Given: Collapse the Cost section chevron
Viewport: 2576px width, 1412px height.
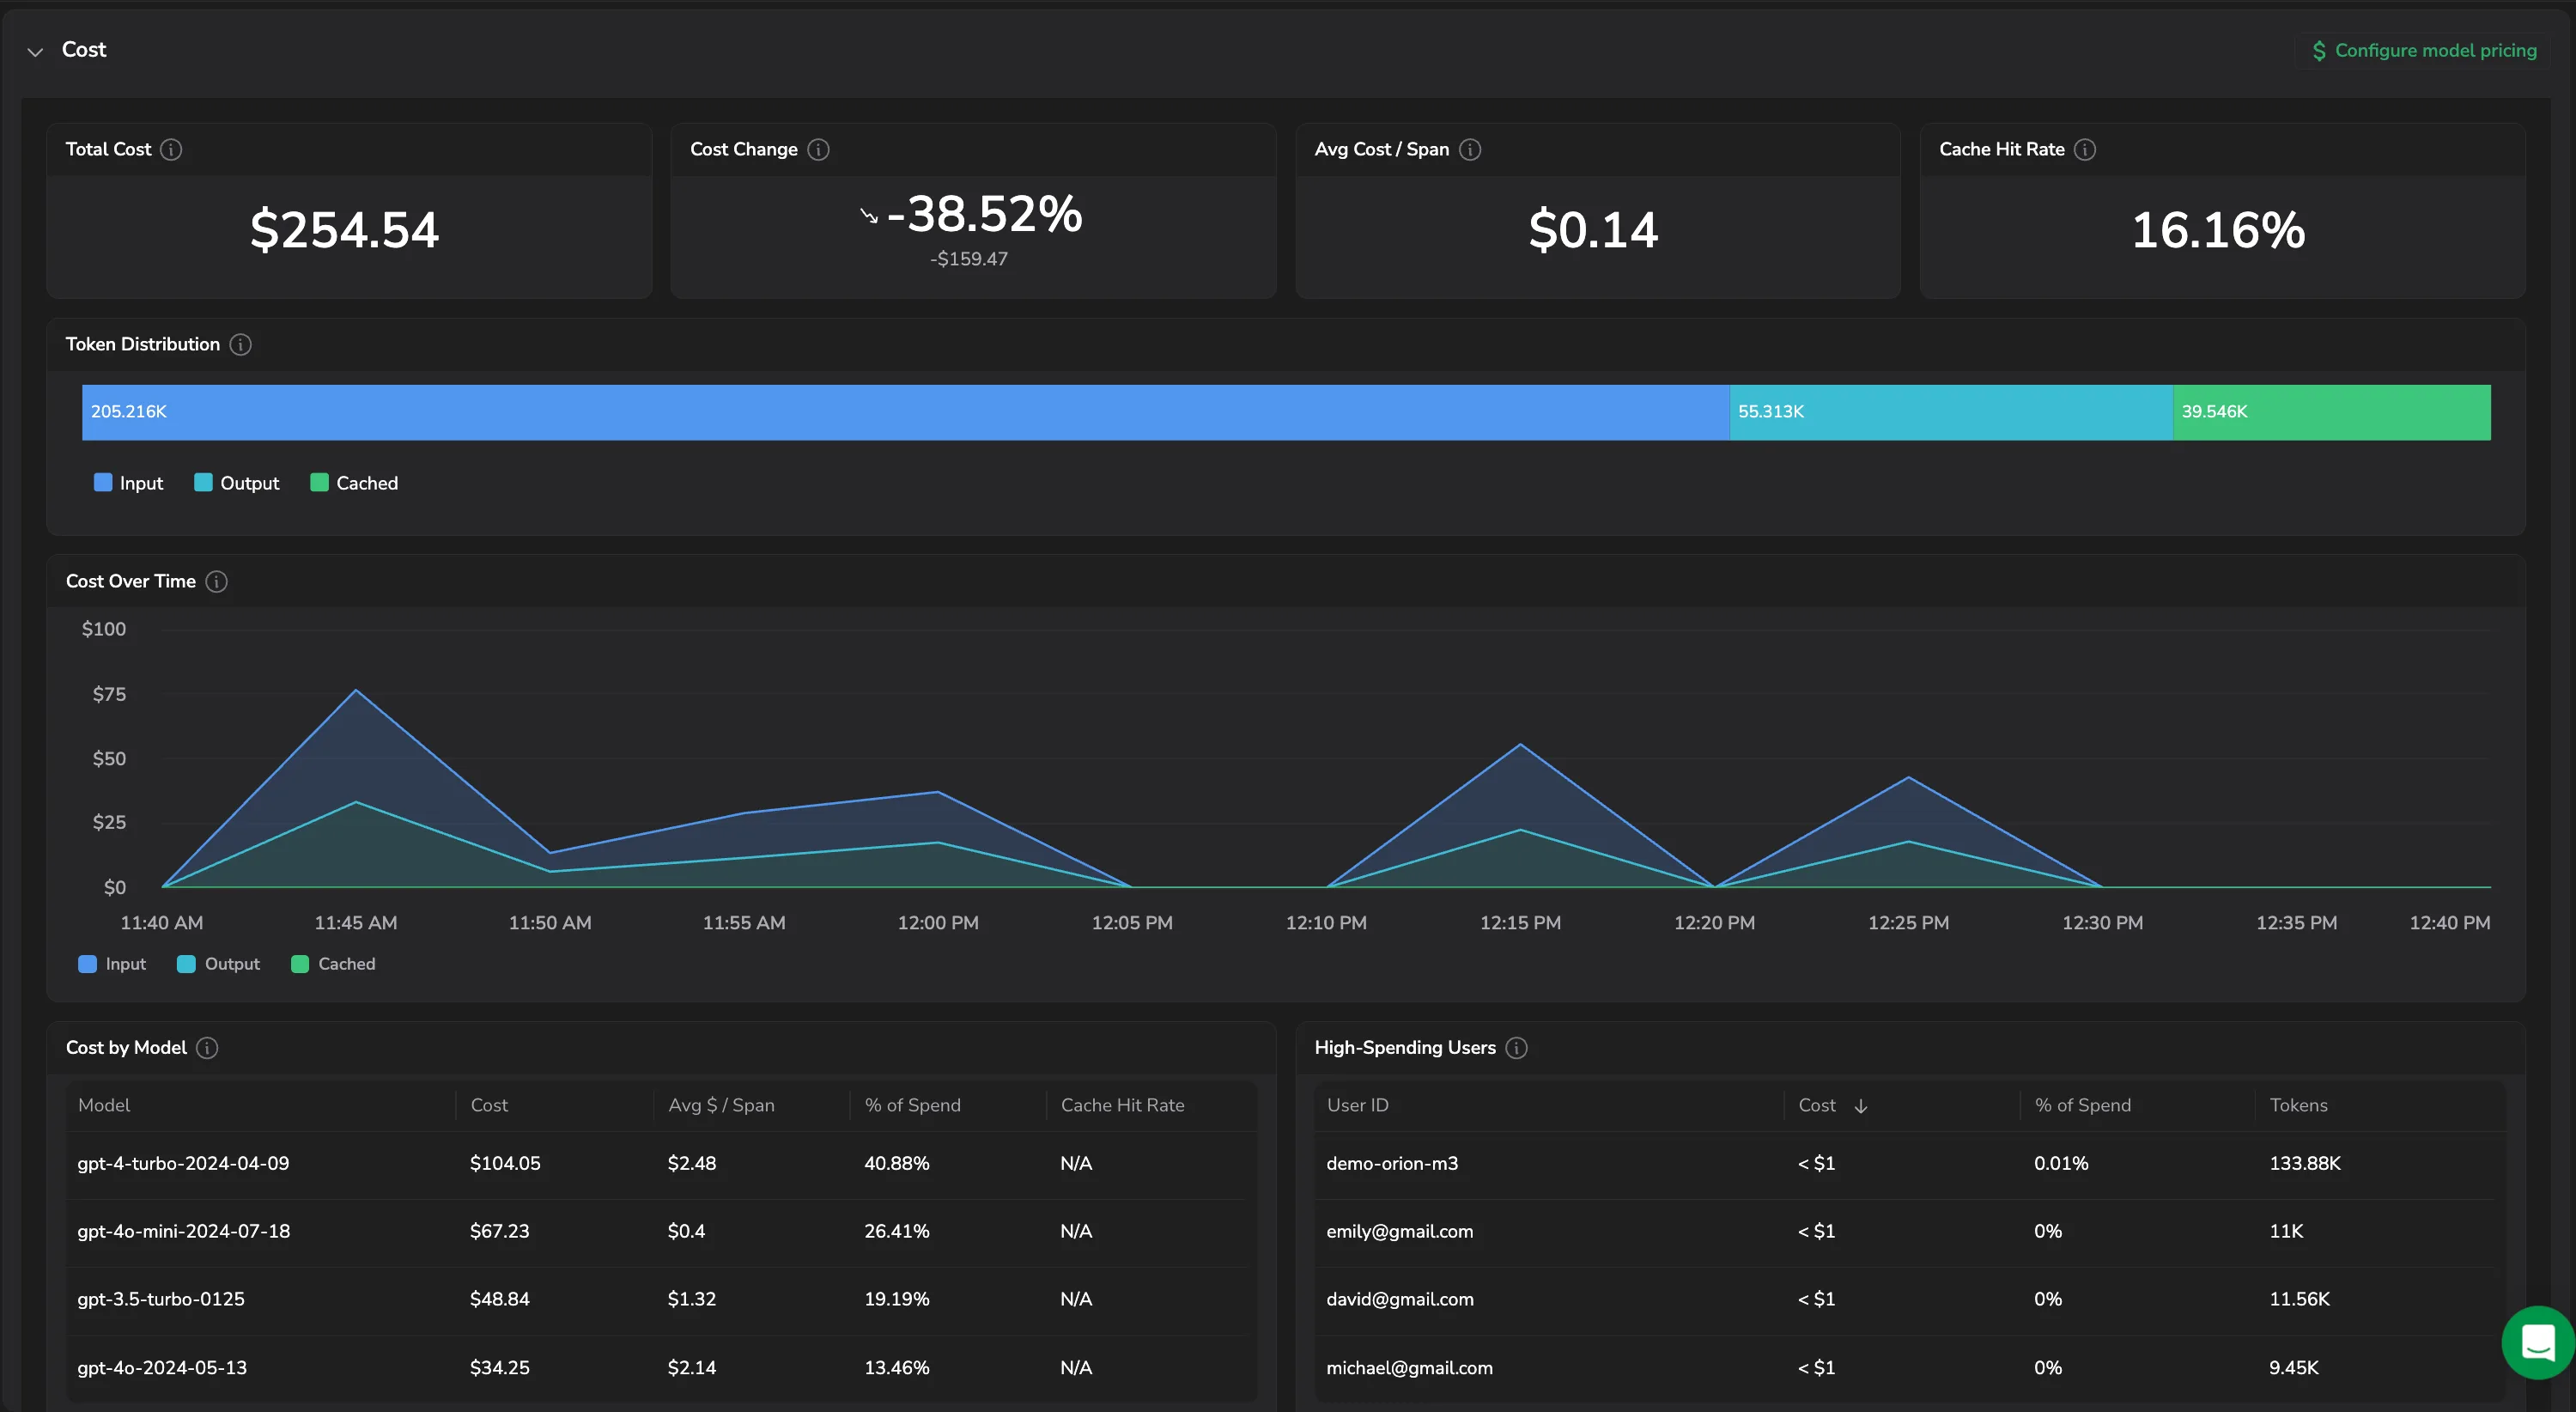Looking at the screenshot, I should tap(35, 51).
